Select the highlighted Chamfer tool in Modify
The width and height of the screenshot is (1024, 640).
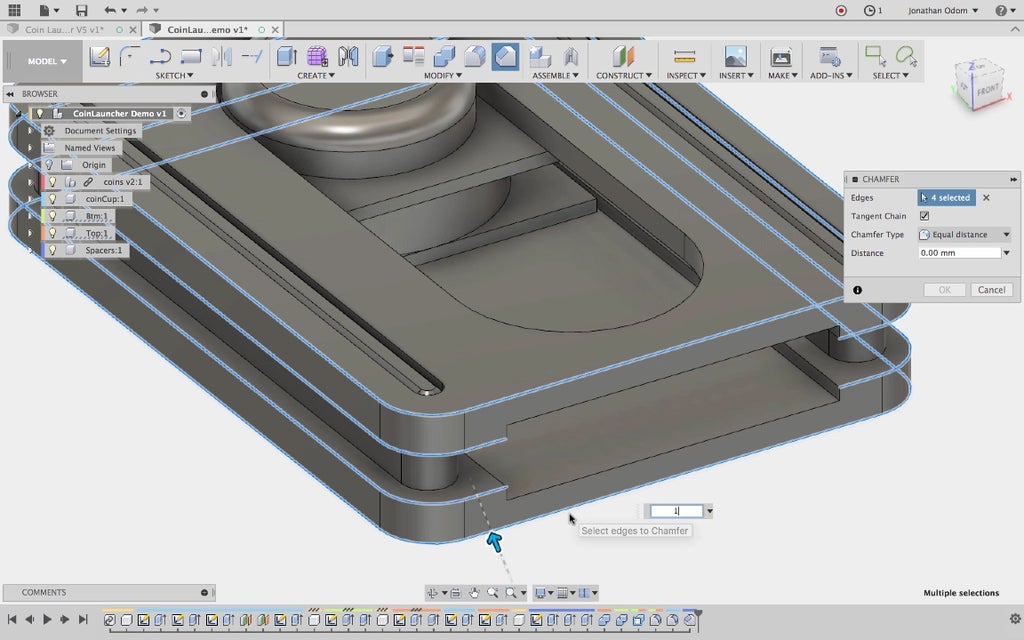point(505,57)
